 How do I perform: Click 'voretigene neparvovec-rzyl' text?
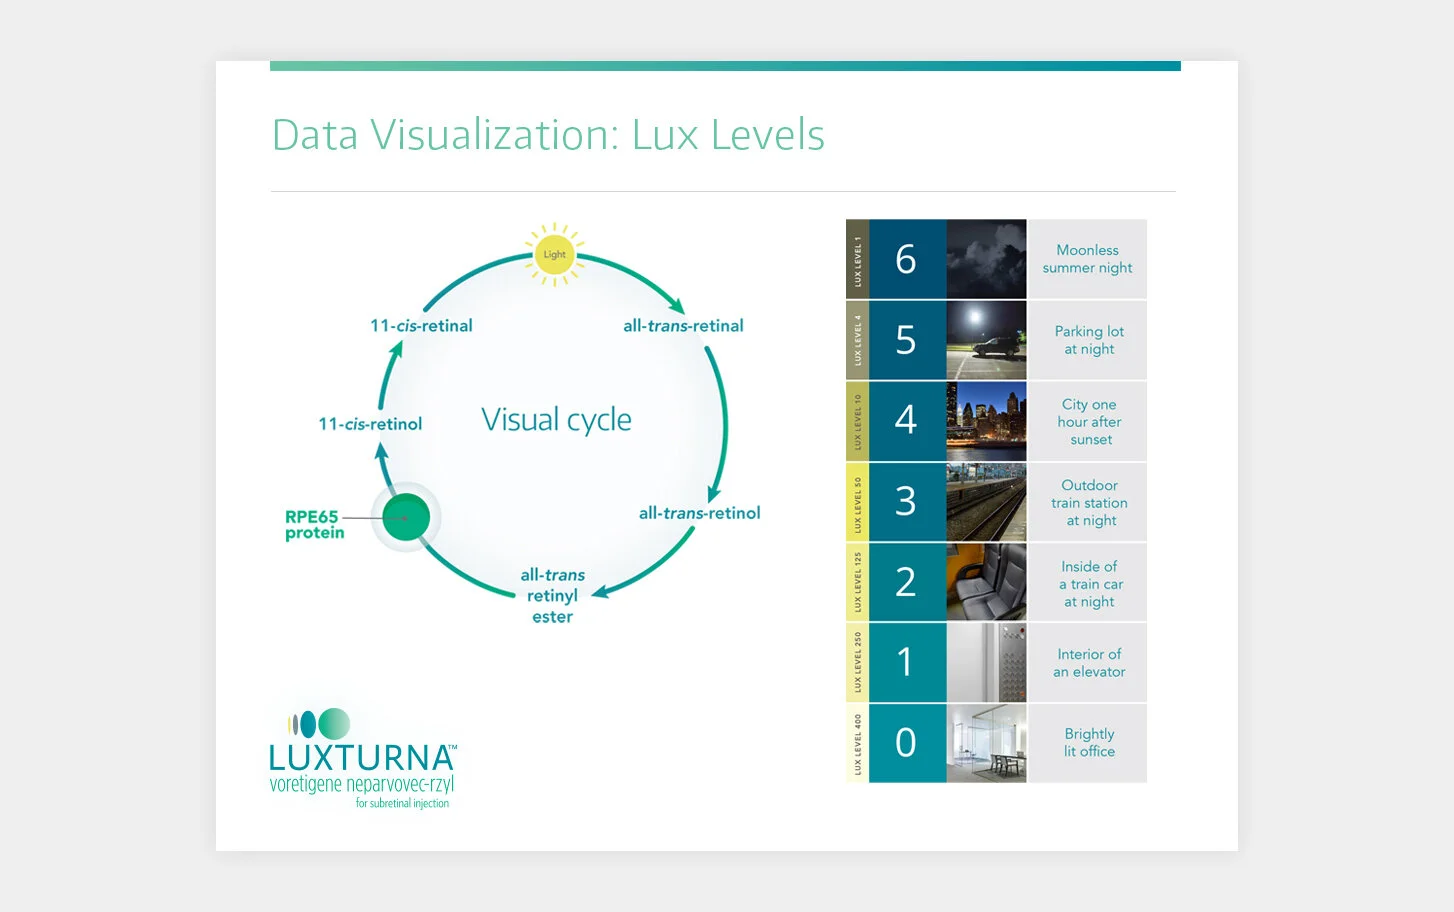[362, 784]
